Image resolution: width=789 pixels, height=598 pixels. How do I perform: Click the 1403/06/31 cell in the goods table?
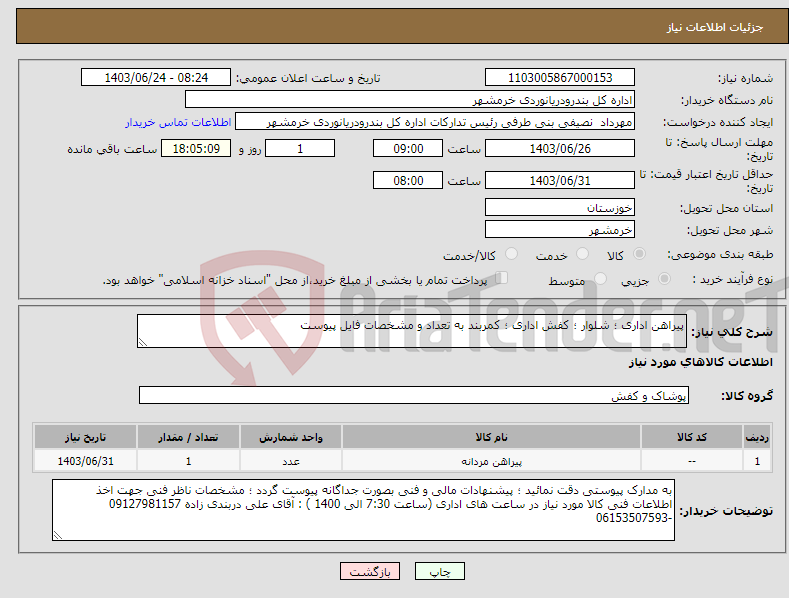[86, 461]
